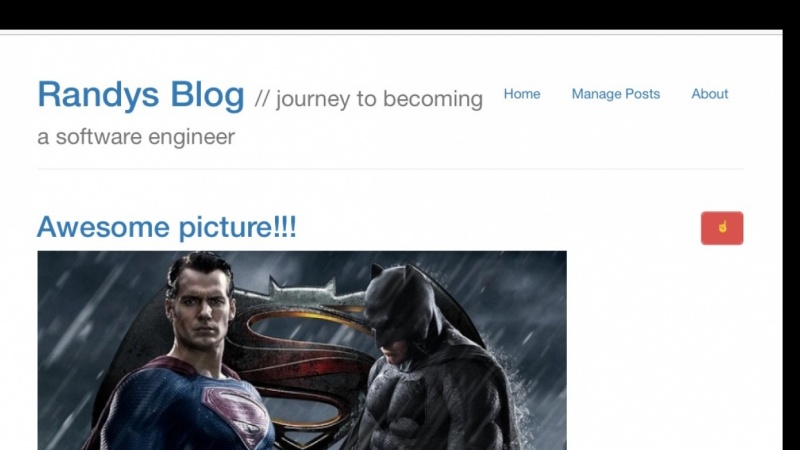Viewport: 800px width, 450px height.
Task: Click the pointing-hand emoji in the red button
Action: [x=722, y=228]
